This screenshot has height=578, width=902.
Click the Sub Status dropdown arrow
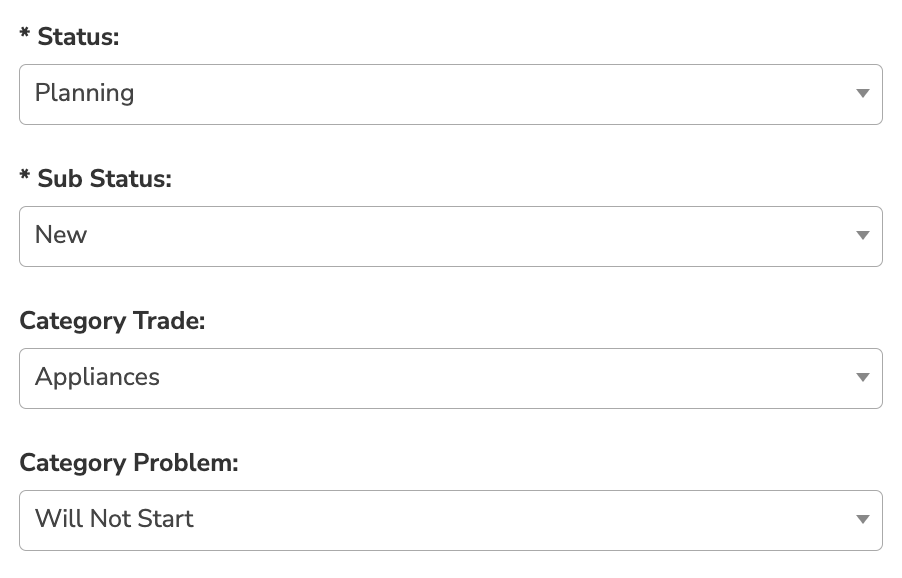pyautogui.click(x=862, y=235)
